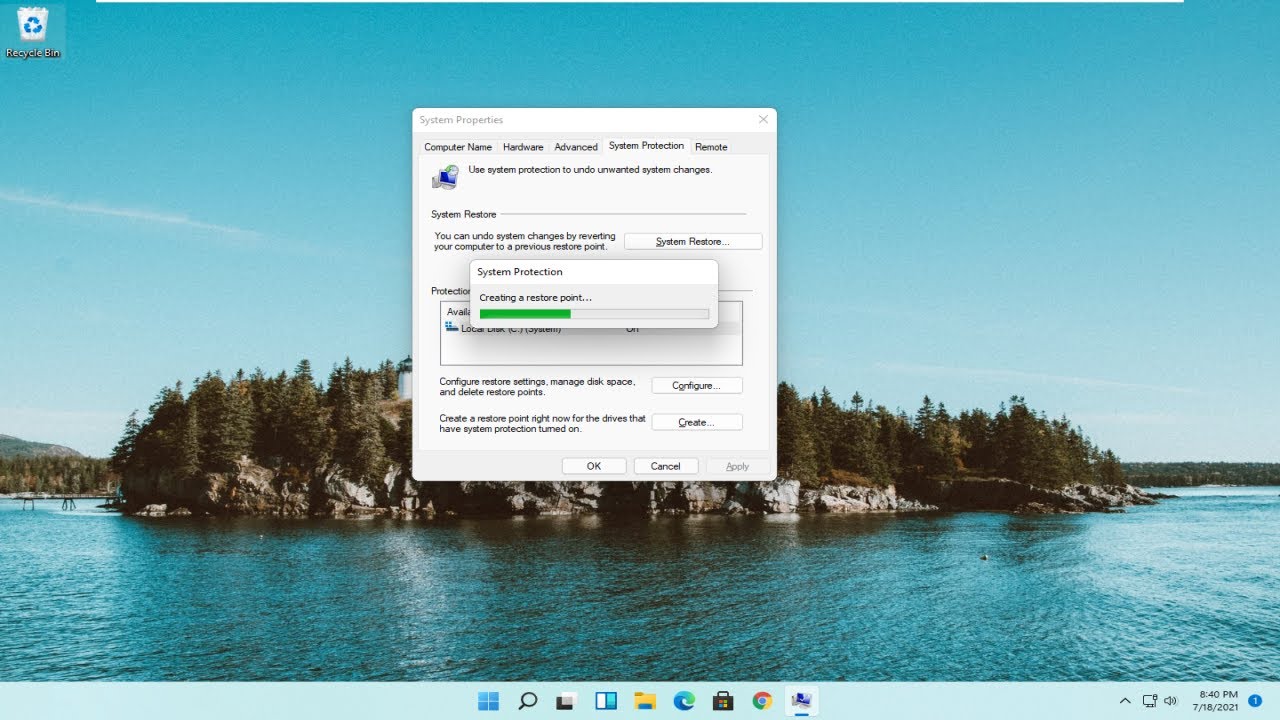Click the System Protection dialog title

click(520, 272)
